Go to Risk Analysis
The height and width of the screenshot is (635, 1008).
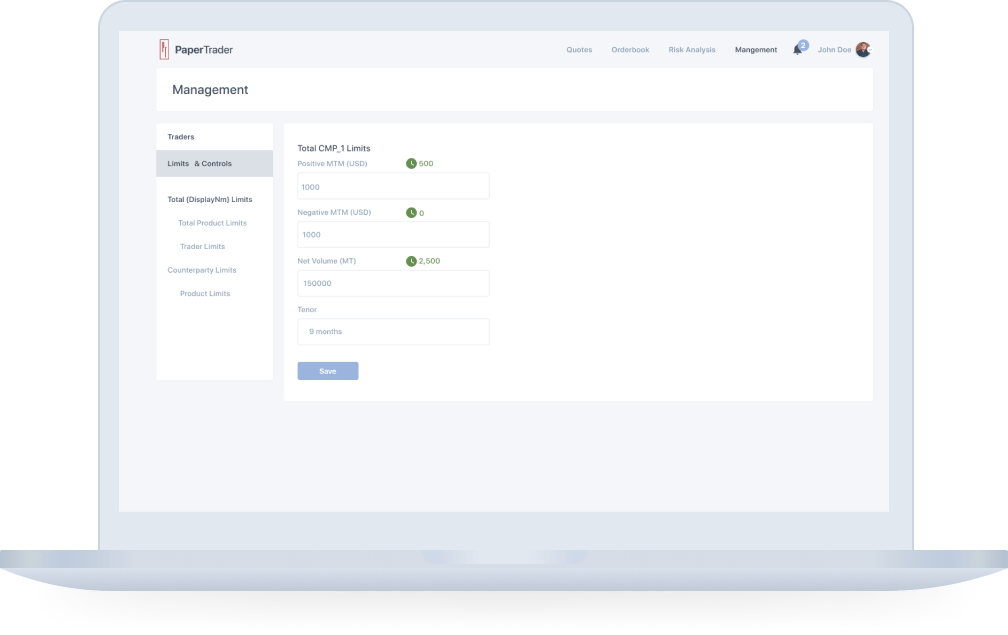coord(692,49)
